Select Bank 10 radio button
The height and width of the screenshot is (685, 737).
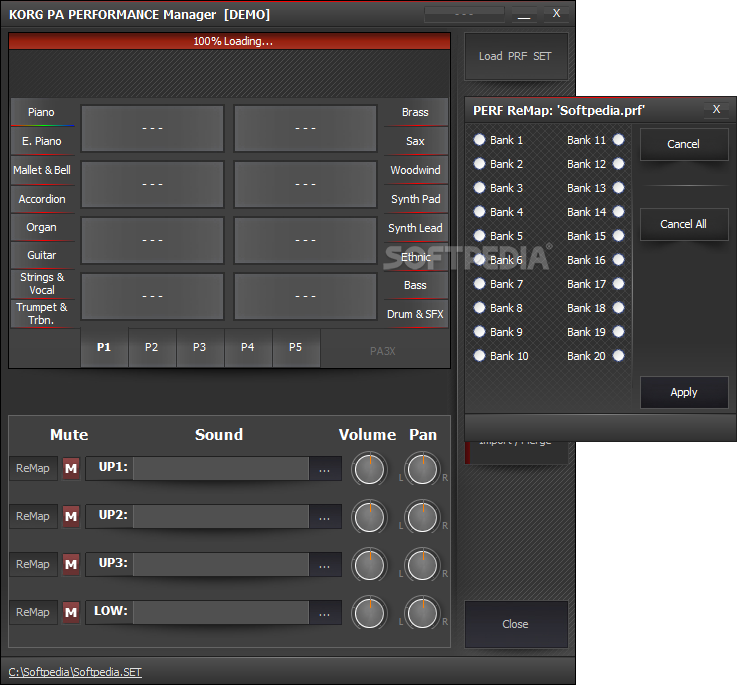(479, 355)
